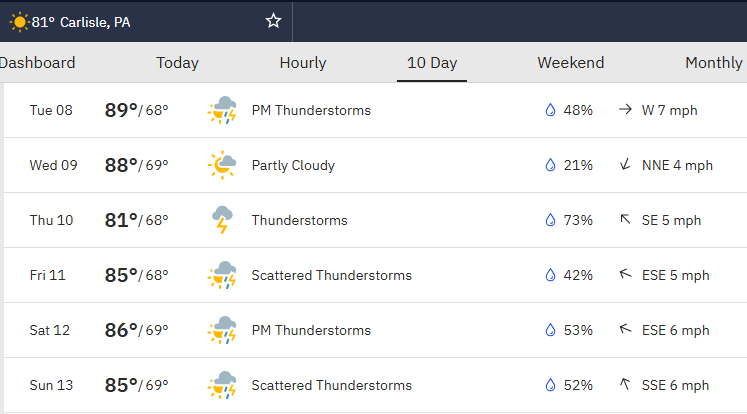Expand the Thu 10 forecast row
Screen dimensions: 747x414
(375, 220)
